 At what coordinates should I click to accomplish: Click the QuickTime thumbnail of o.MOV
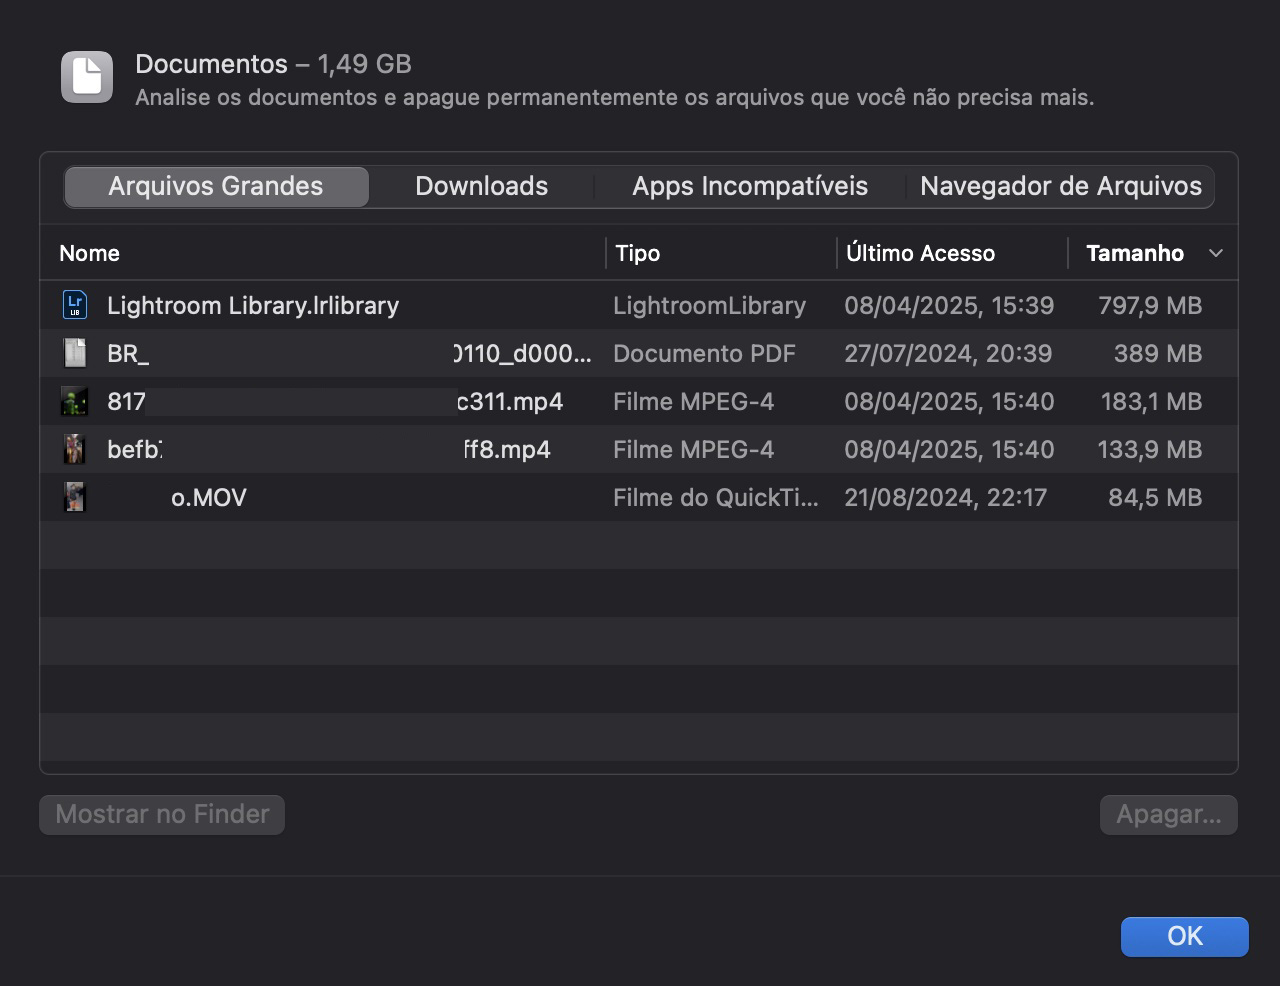click(75, 497)
